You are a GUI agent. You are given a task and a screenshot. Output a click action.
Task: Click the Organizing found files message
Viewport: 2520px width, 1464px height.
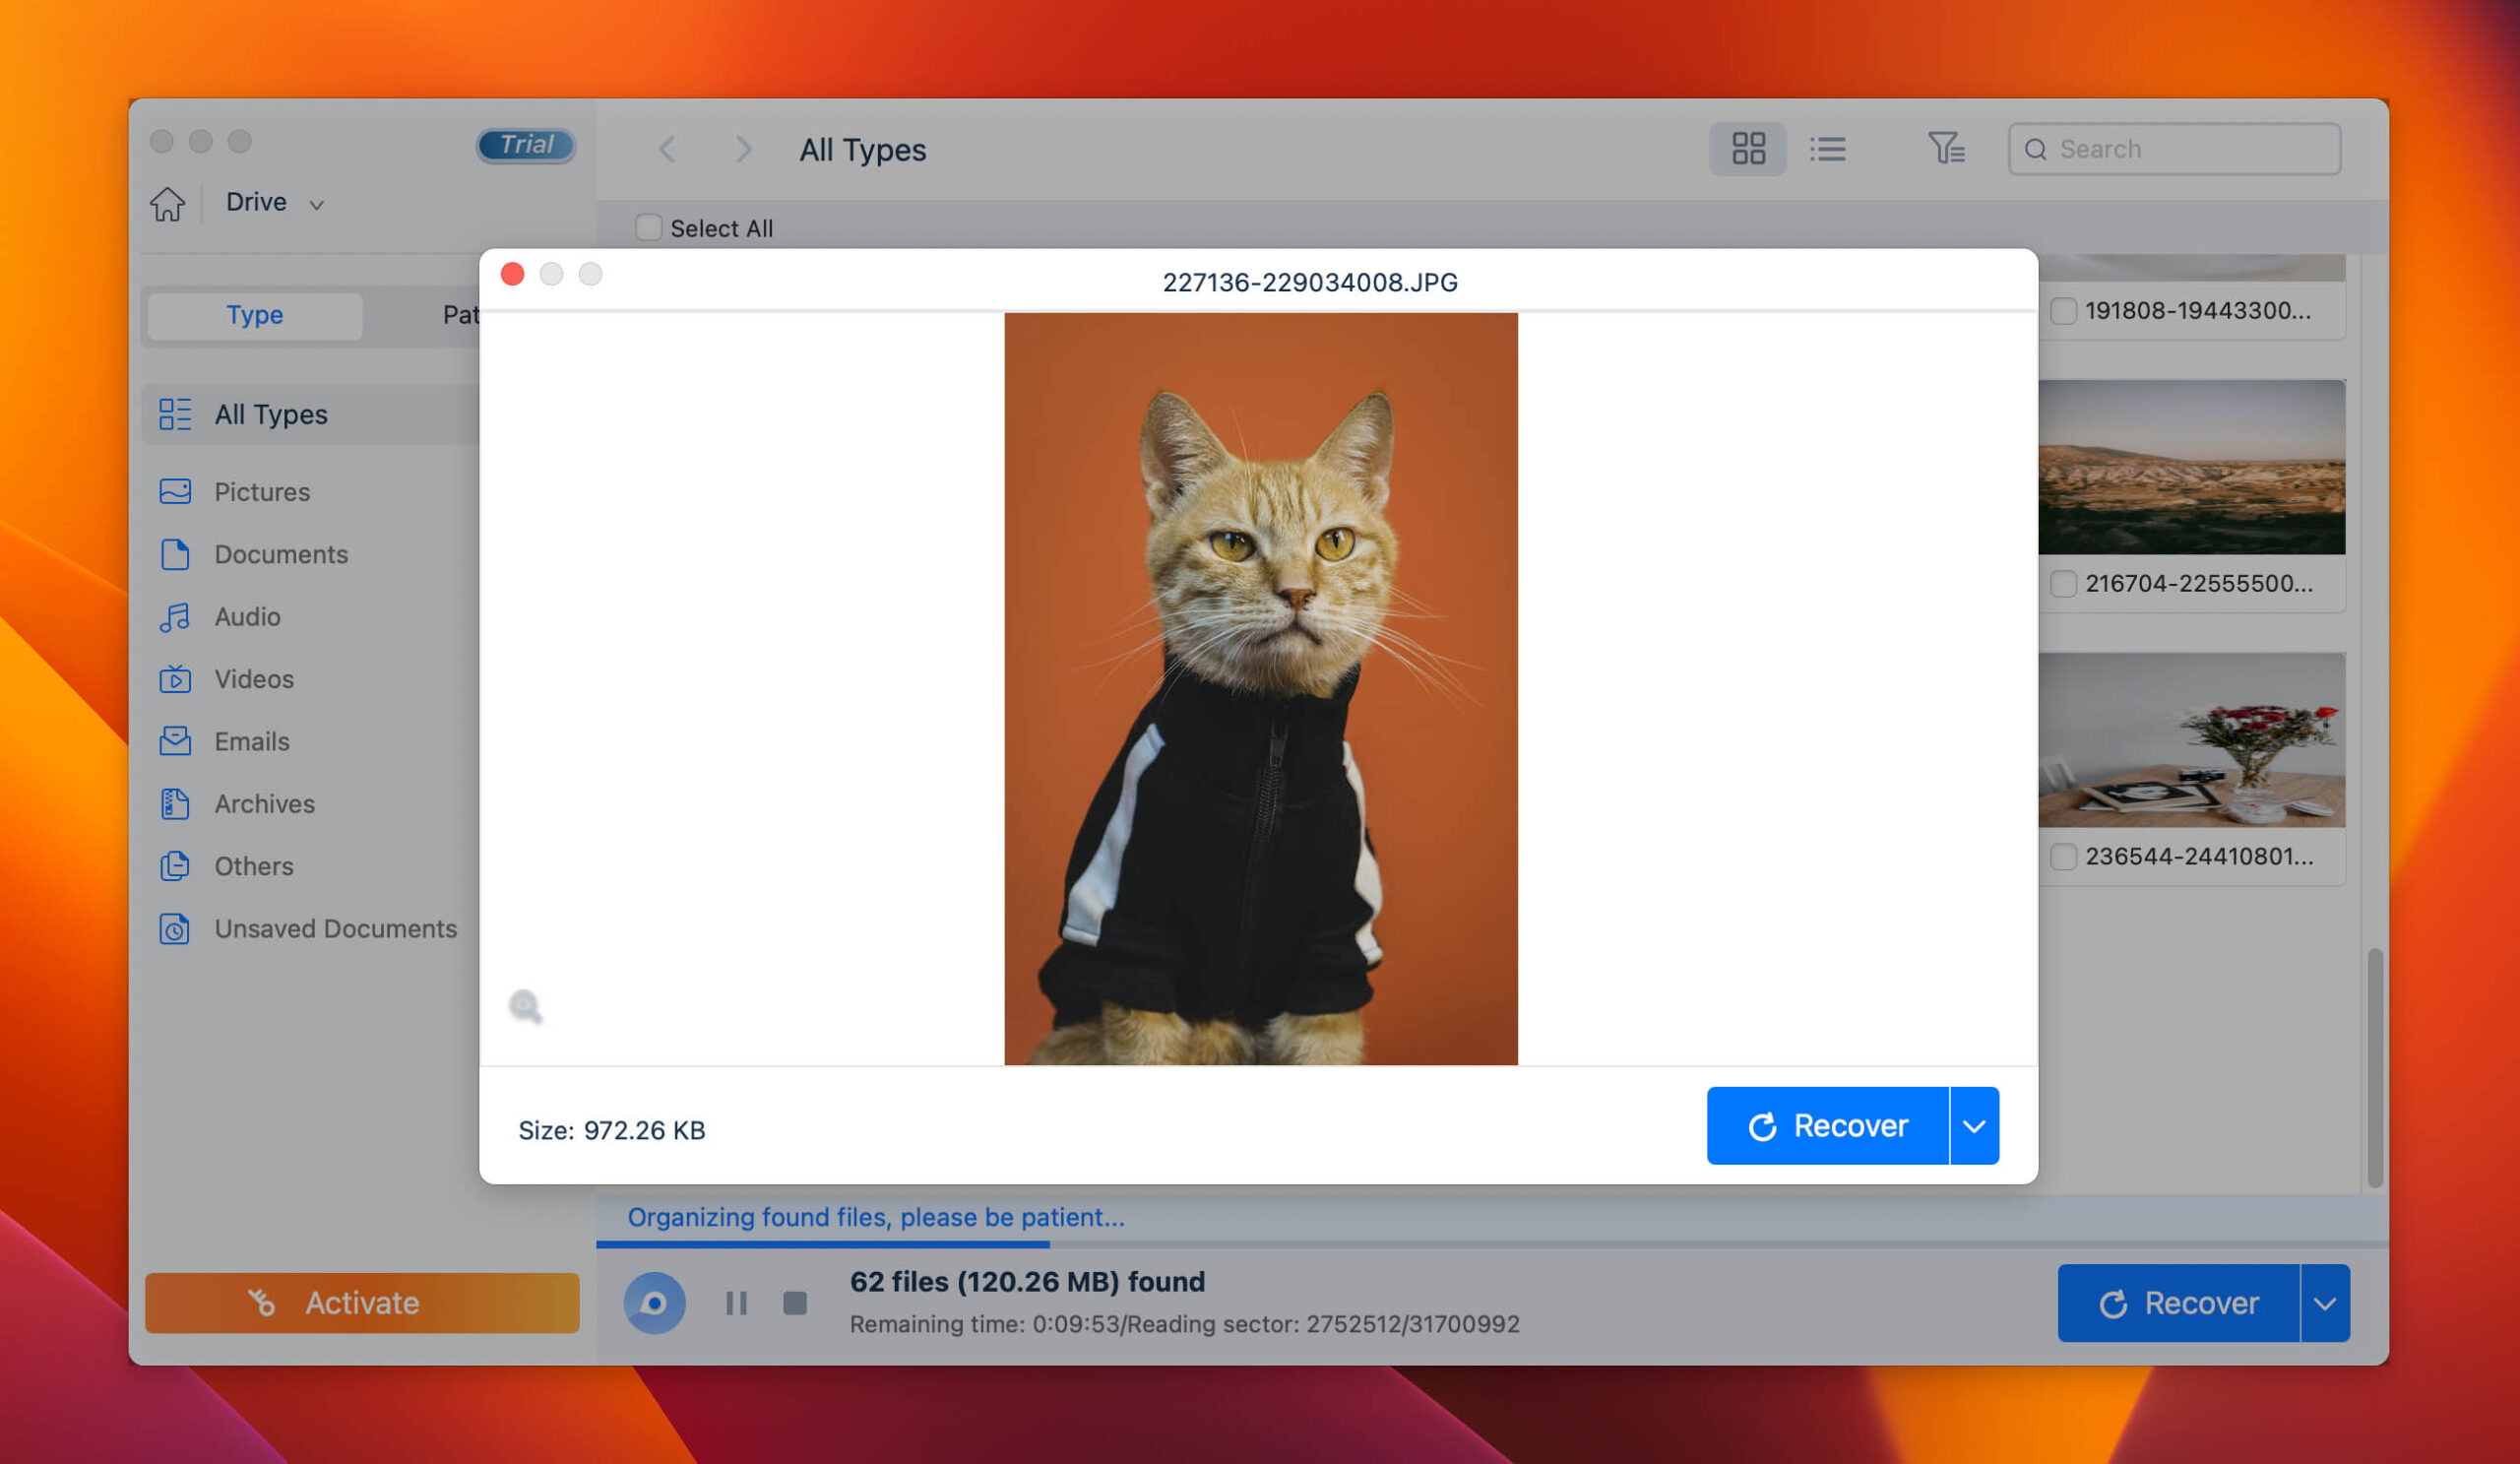pos(876,1217)
